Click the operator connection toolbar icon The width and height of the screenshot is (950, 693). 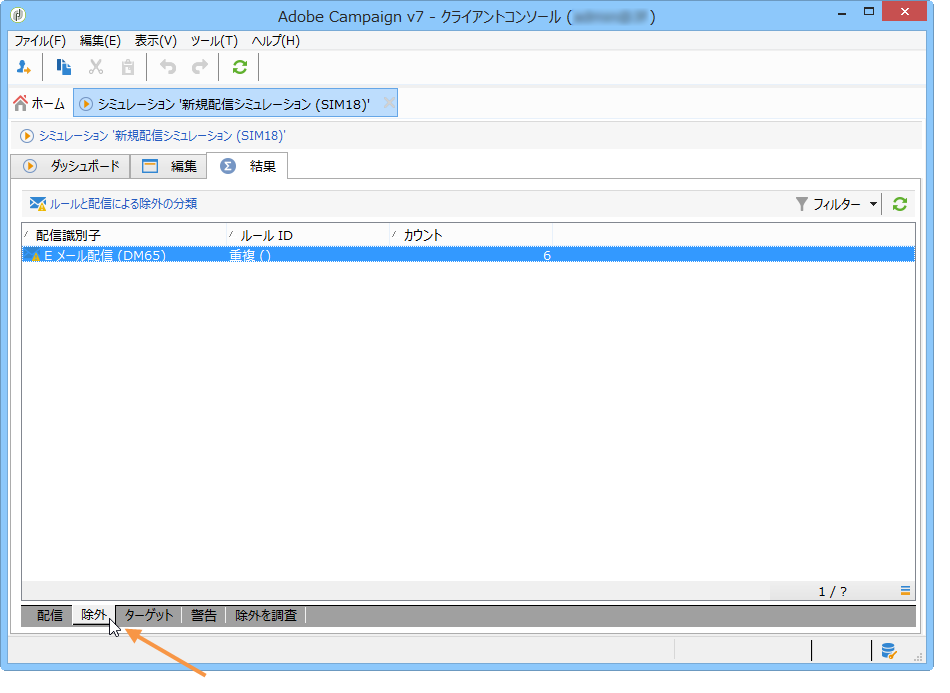[x=24, y=67]
